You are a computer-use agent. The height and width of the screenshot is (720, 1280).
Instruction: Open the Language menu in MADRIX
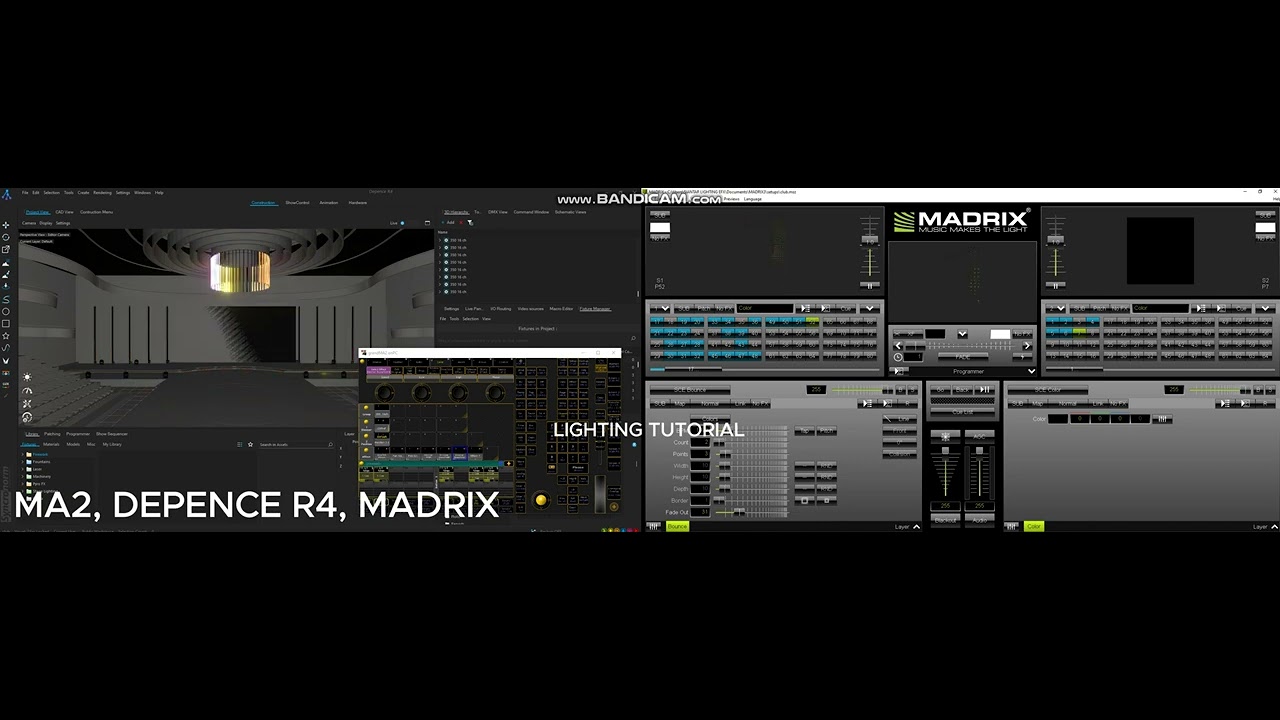[752, 198]
